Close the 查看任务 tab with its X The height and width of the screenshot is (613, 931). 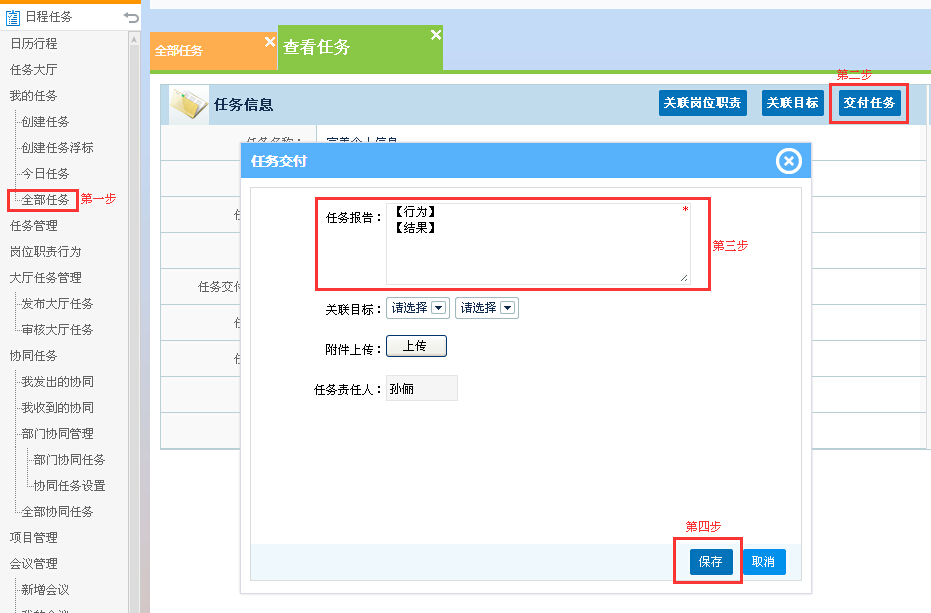435,35
